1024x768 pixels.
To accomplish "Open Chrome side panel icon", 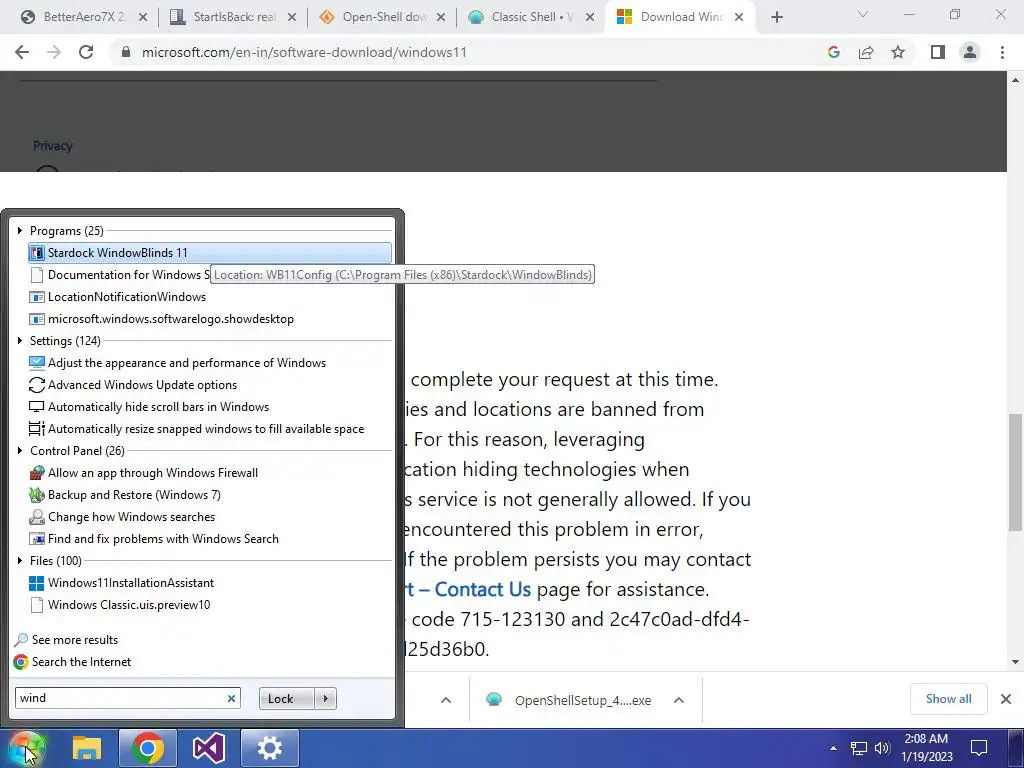I will [x=938, y=52].
